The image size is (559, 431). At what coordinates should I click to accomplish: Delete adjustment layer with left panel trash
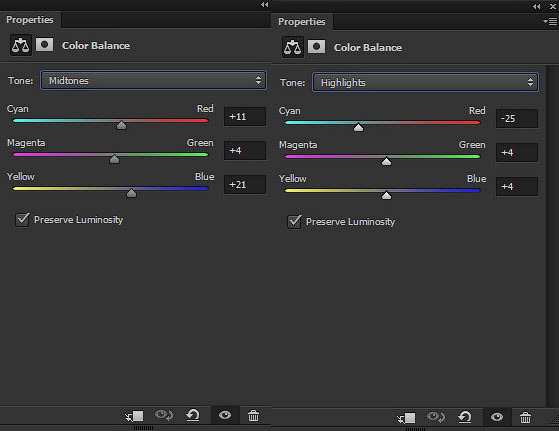tap(253, 416)
